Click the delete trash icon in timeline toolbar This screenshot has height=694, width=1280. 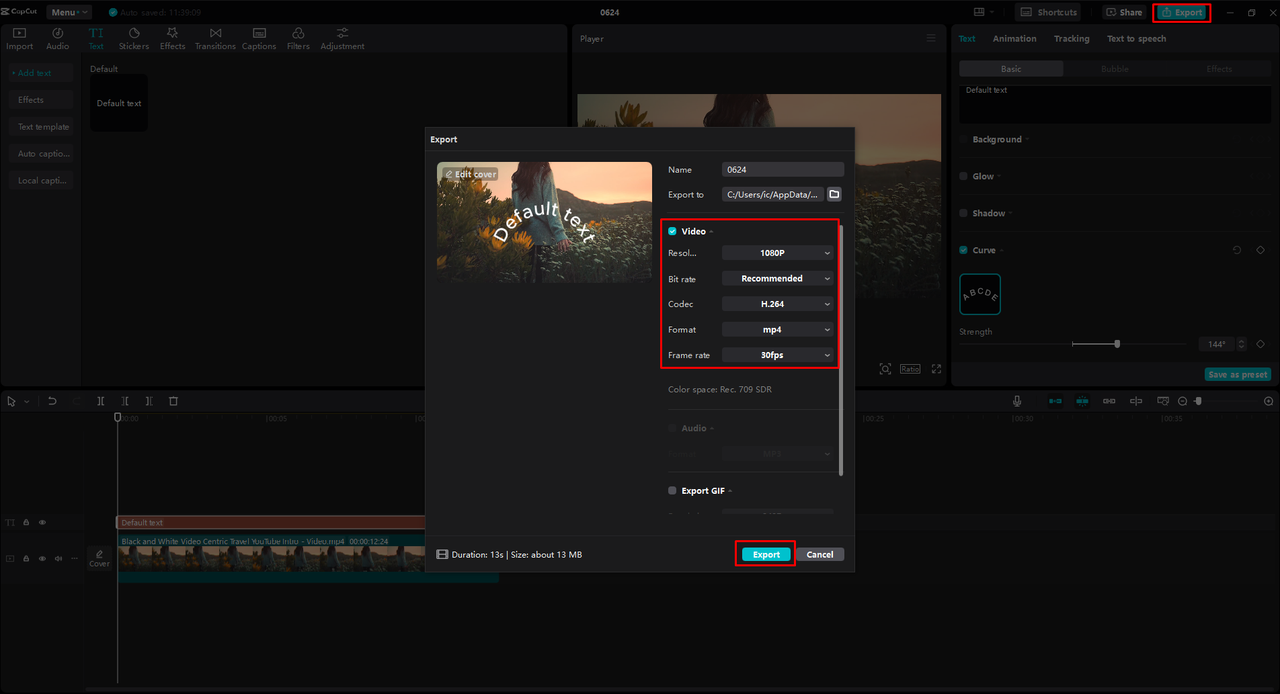pos(173,401)
